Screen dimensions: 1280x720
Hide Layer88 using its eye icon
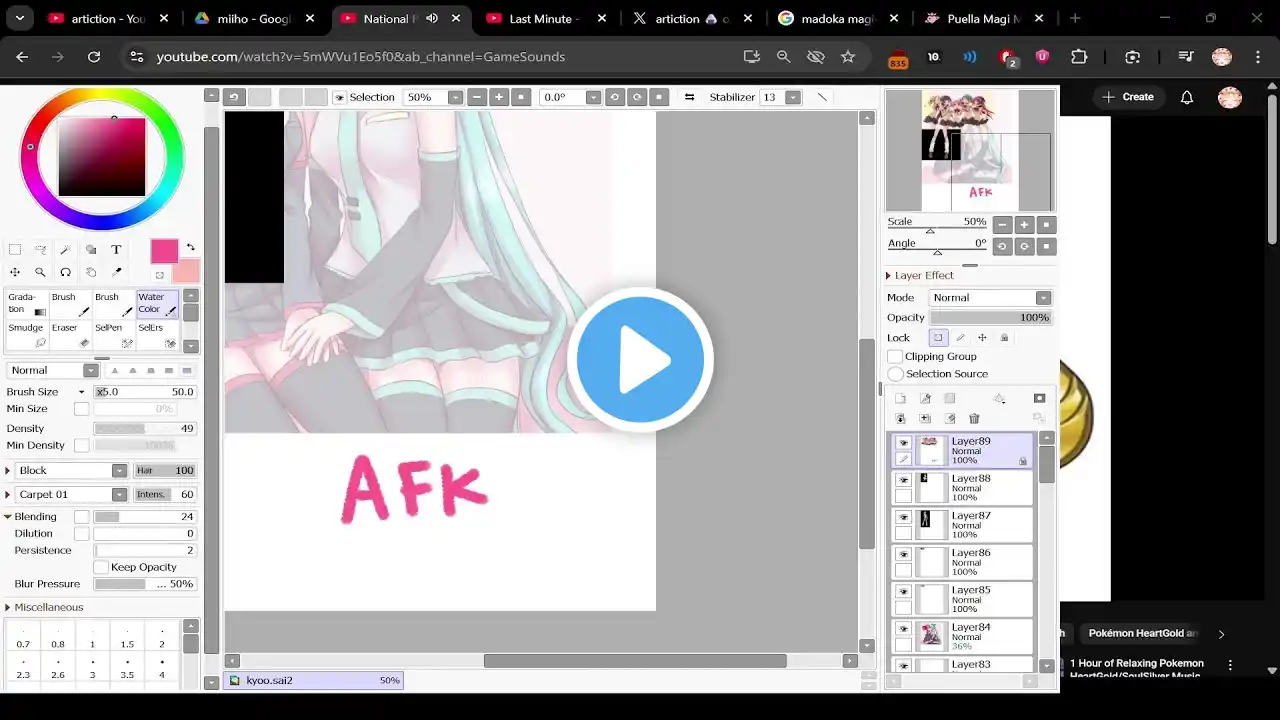pos(903,480)
